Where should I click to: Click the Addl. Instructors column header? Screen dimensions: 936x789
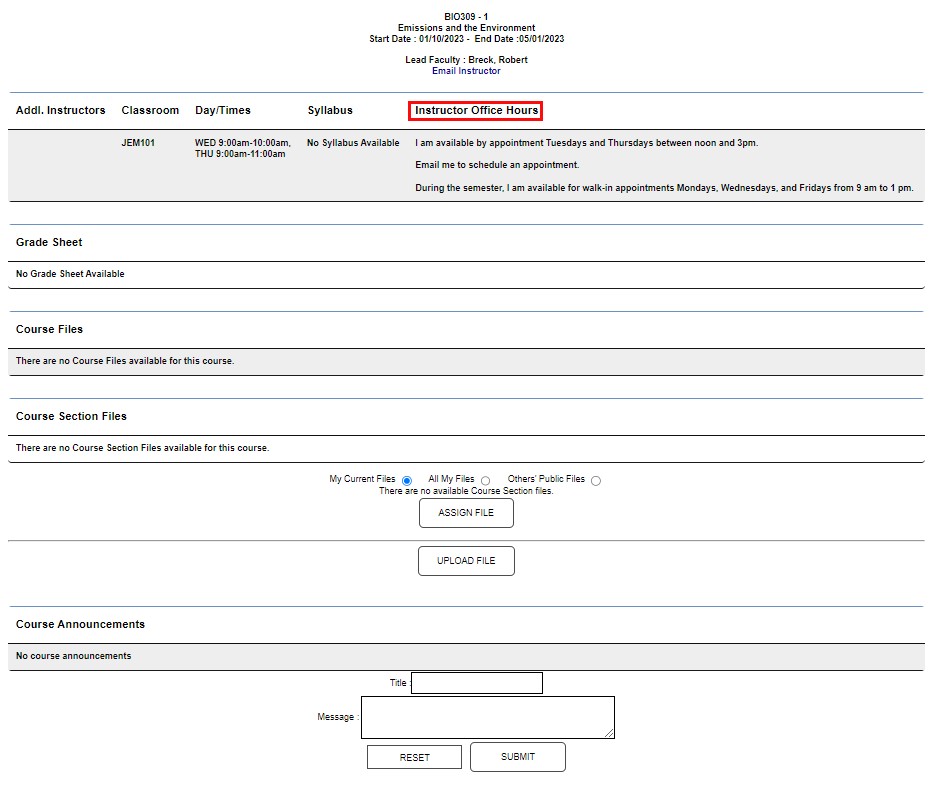(x=60, y=110)
